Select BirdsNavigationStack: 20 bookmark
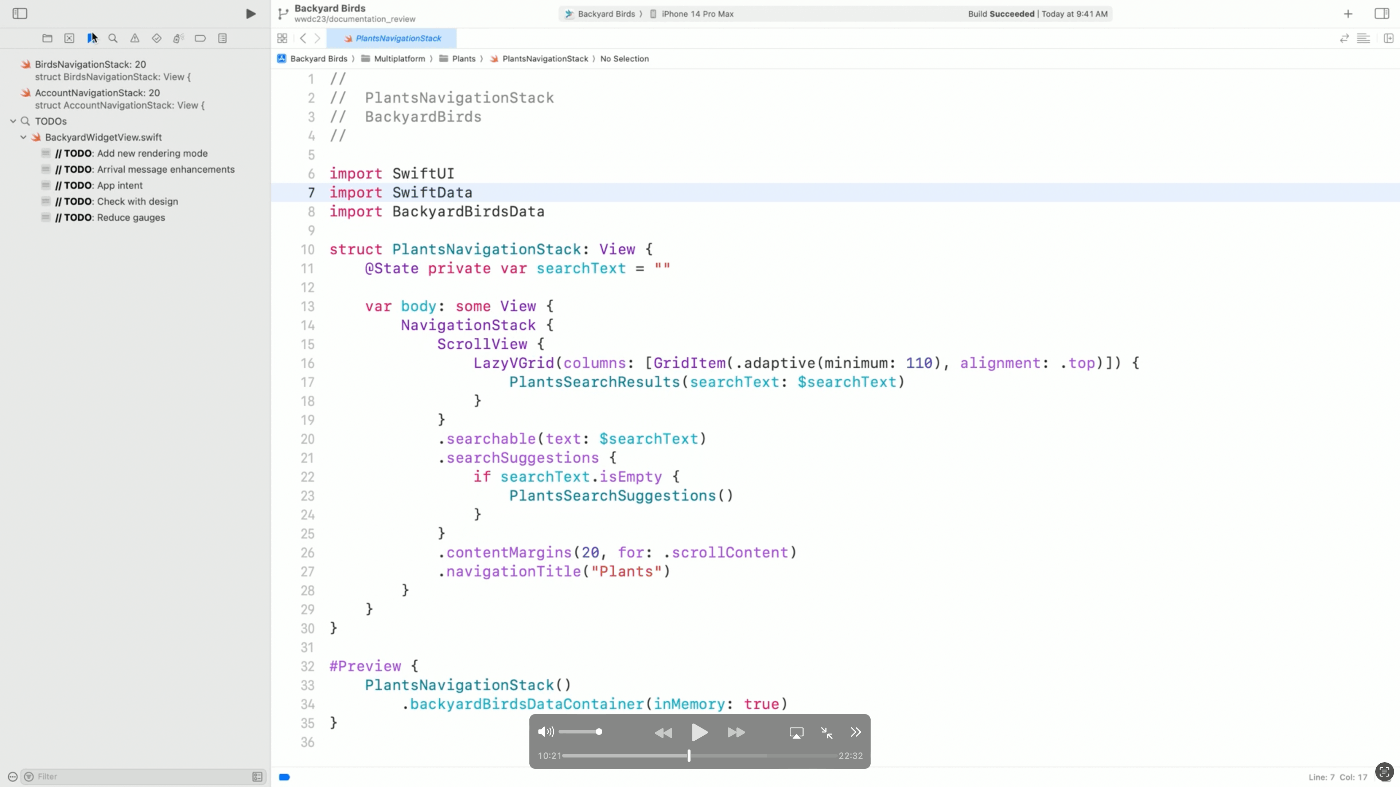The width and height of the screenshot is (1400, 787). pyautogui.click(x=135, y=70)
